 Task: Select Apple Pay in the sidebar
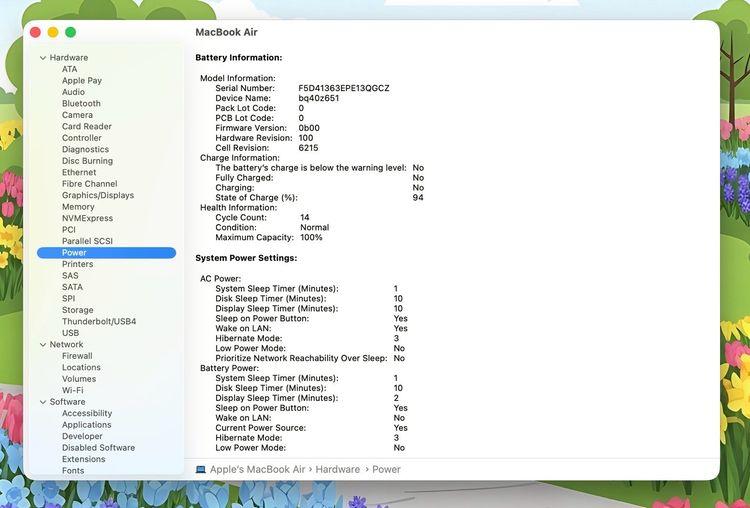click(82, 80)
